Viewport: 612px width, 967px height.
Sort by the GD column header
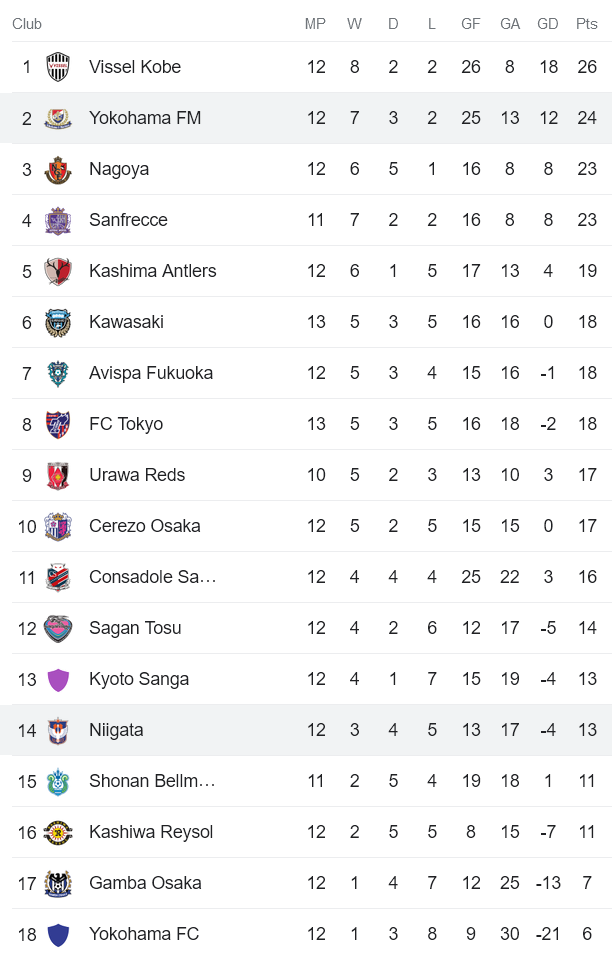pyautogui.click(x=548, y=24)
